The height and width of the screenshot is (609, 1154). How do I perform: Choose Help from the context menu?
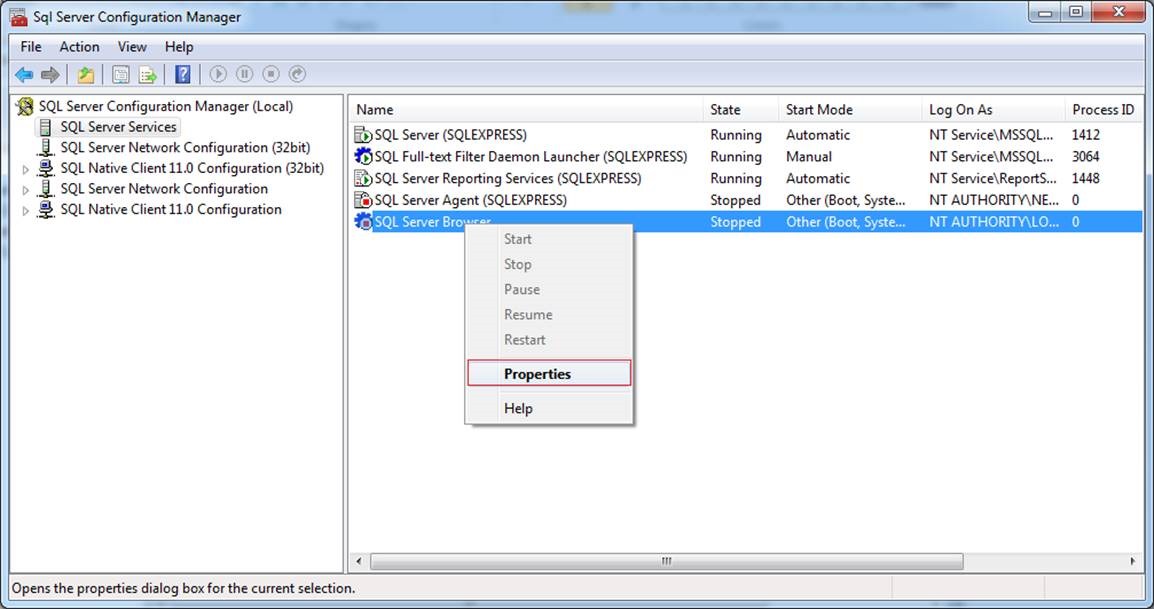[549, 408]
